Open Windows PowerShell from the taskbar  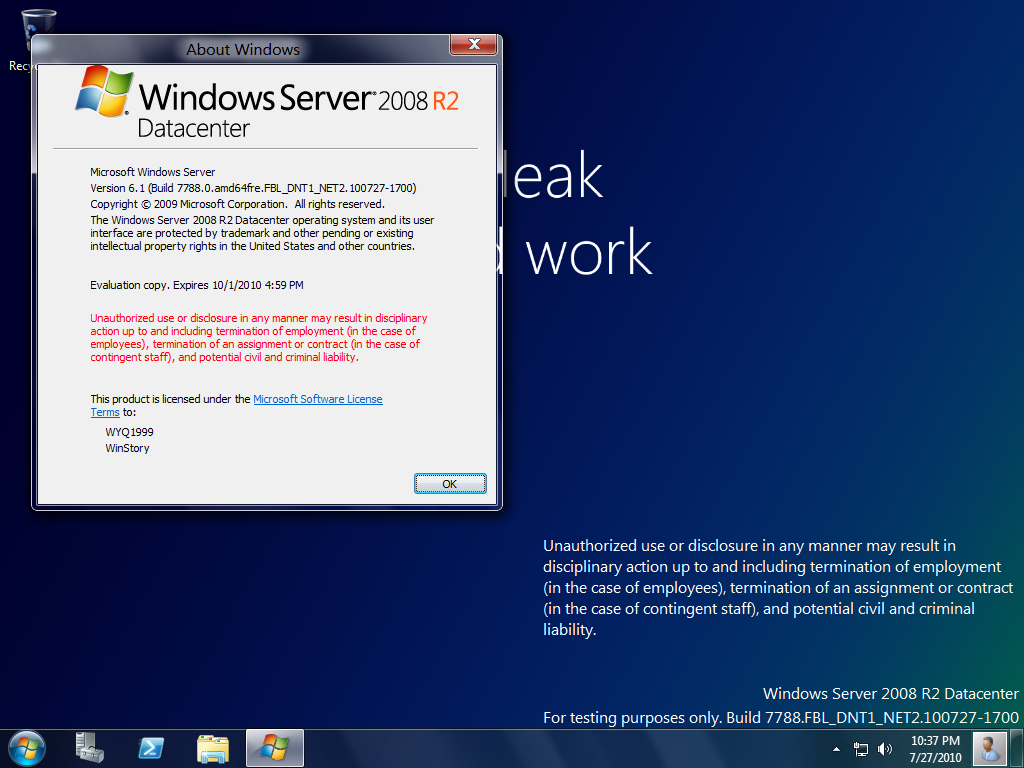click(151, 748)
